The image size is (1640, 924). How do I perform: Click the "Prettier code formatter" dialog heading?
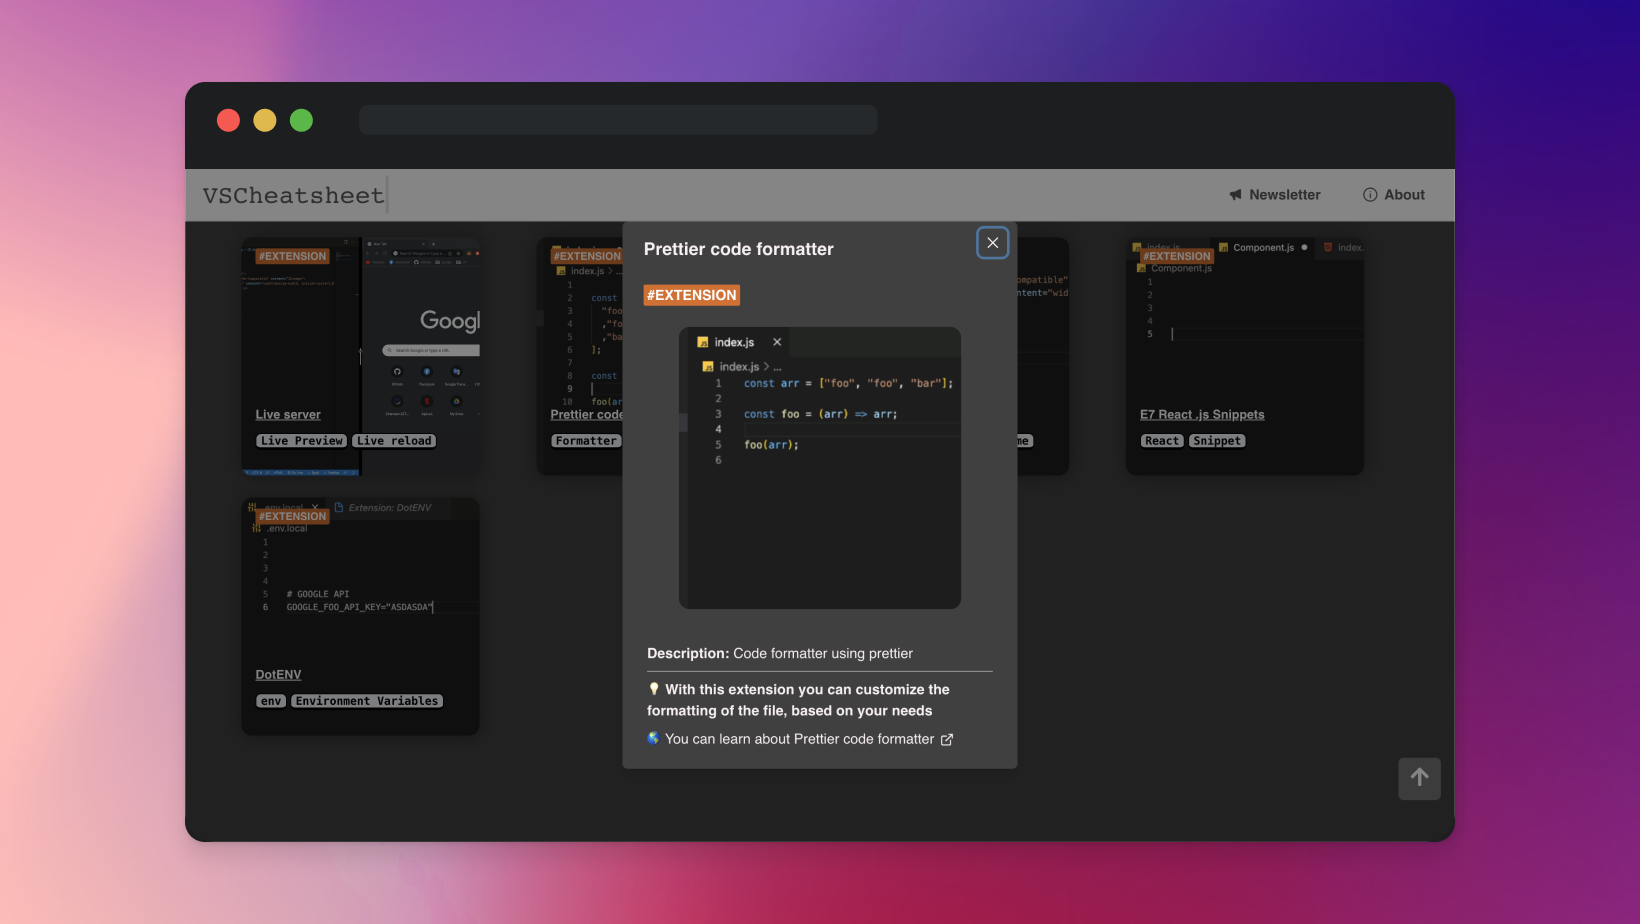pos(739,249)
